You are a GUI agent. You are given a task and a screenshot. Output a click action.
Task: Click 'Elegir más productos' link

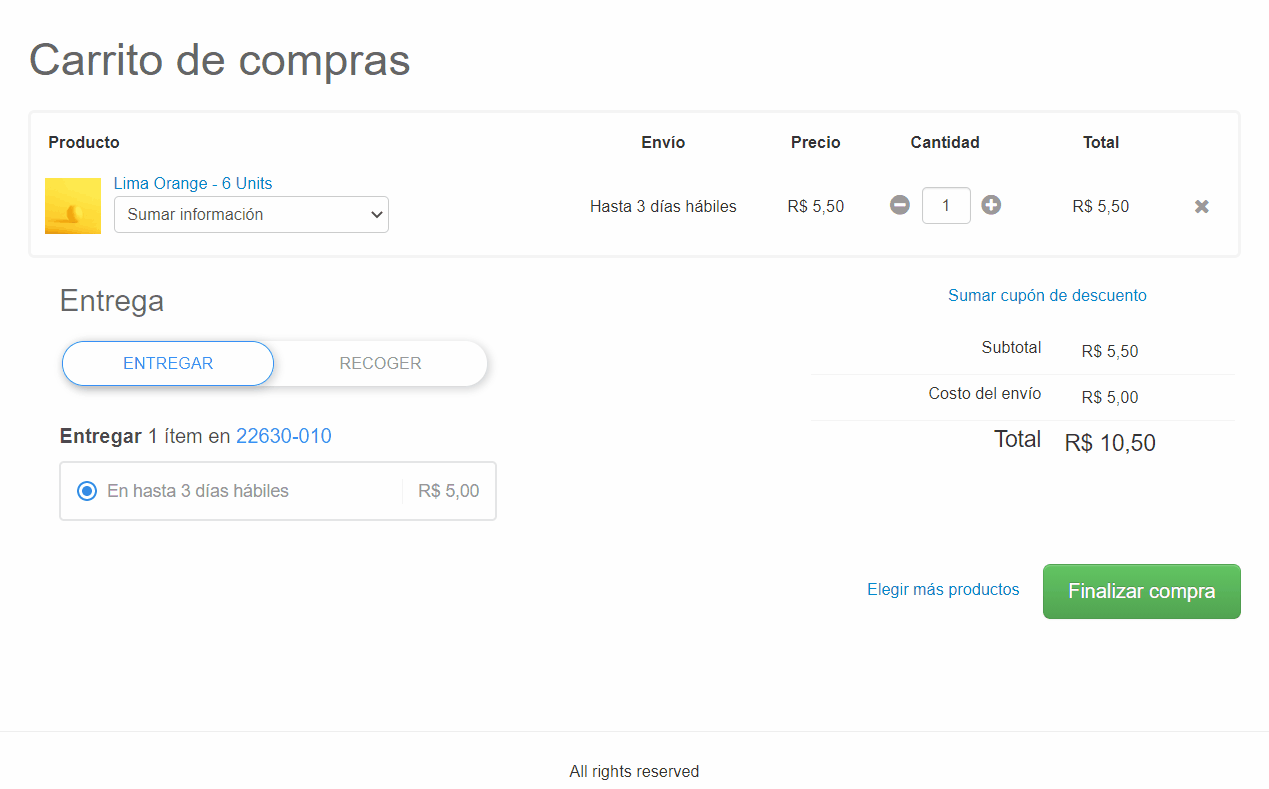tap(943, 589)
